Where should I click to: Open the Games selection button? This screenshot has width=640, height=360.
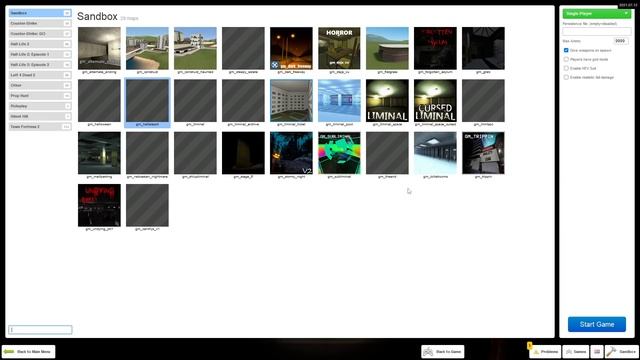pos(576,351)
